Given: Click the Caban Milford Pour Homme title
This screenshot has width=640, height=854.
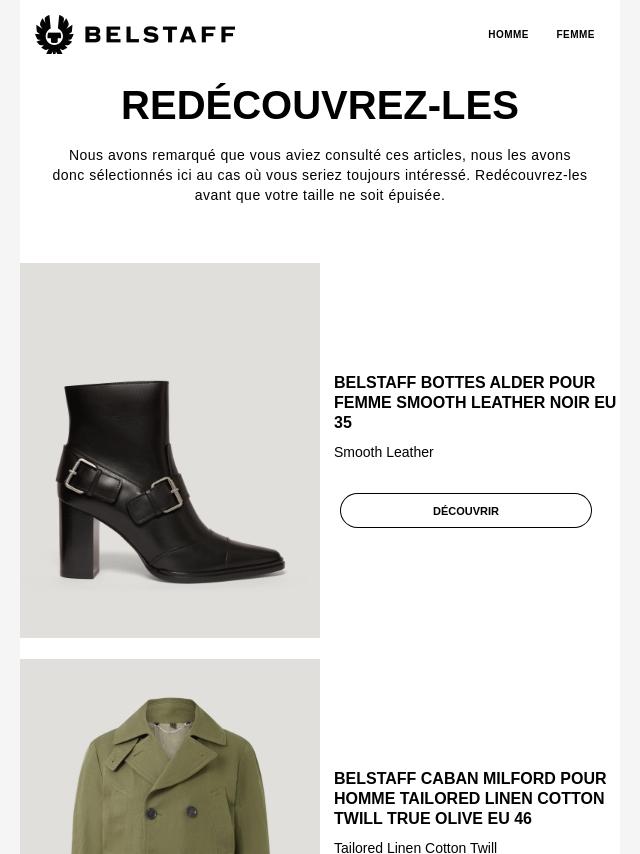Looking at the screenshot, I should pos(470,798).
